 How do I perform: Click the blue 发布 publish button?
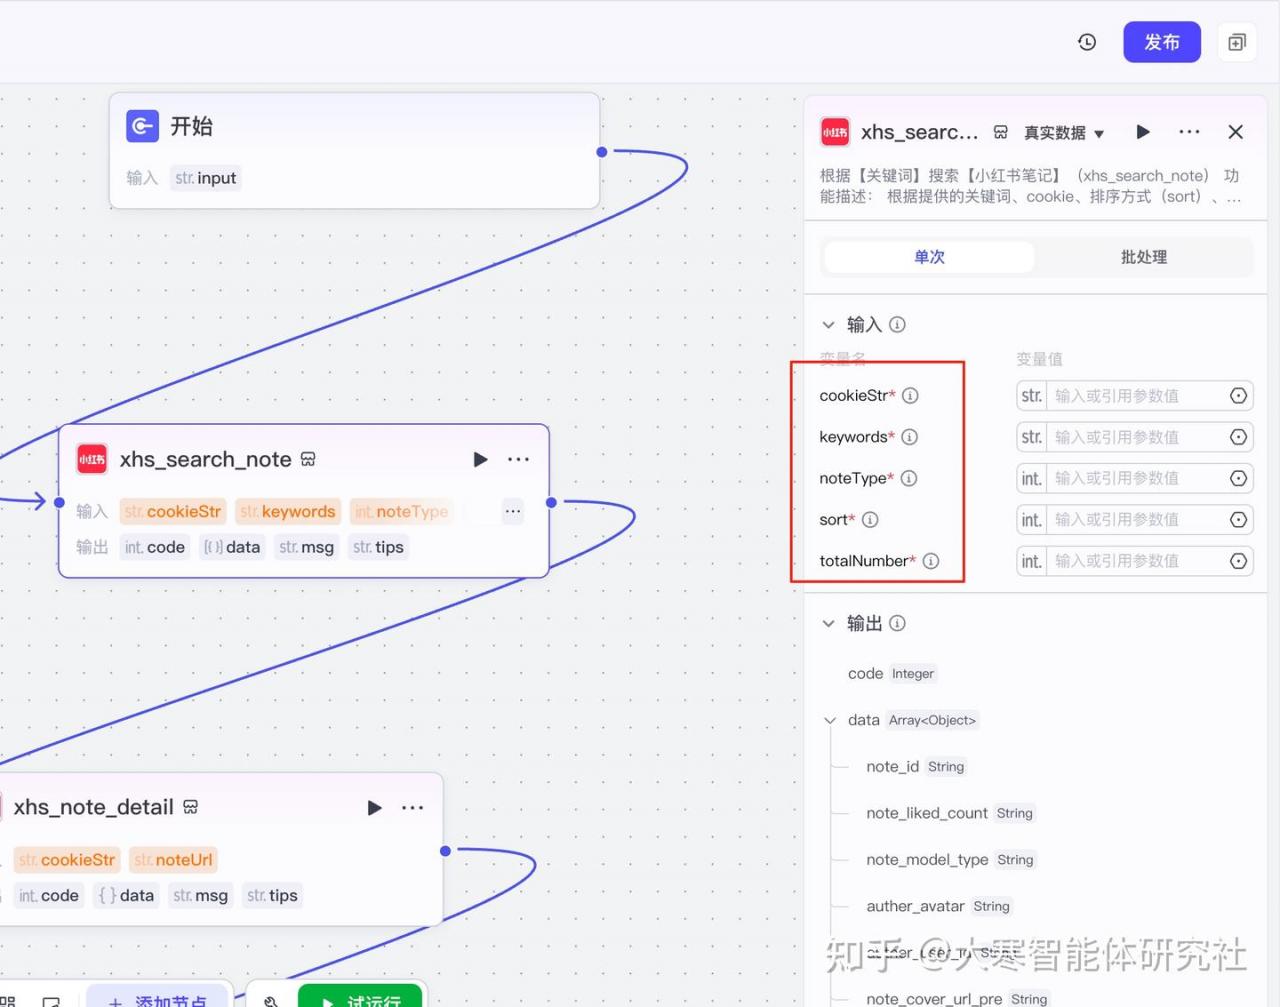point(1161,42)
